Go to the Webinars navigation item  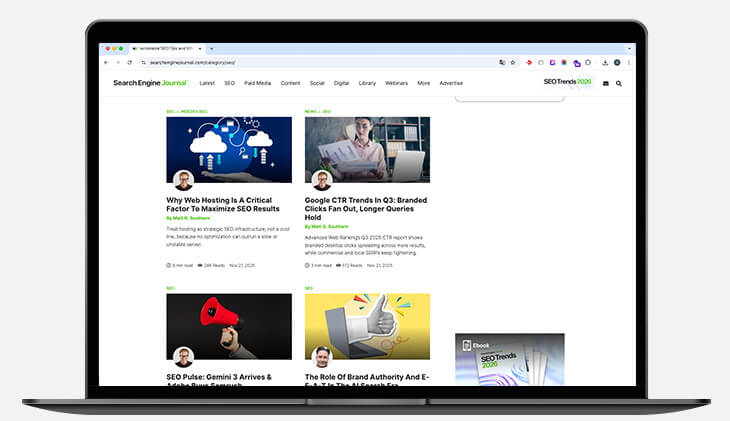click(397, 83)
